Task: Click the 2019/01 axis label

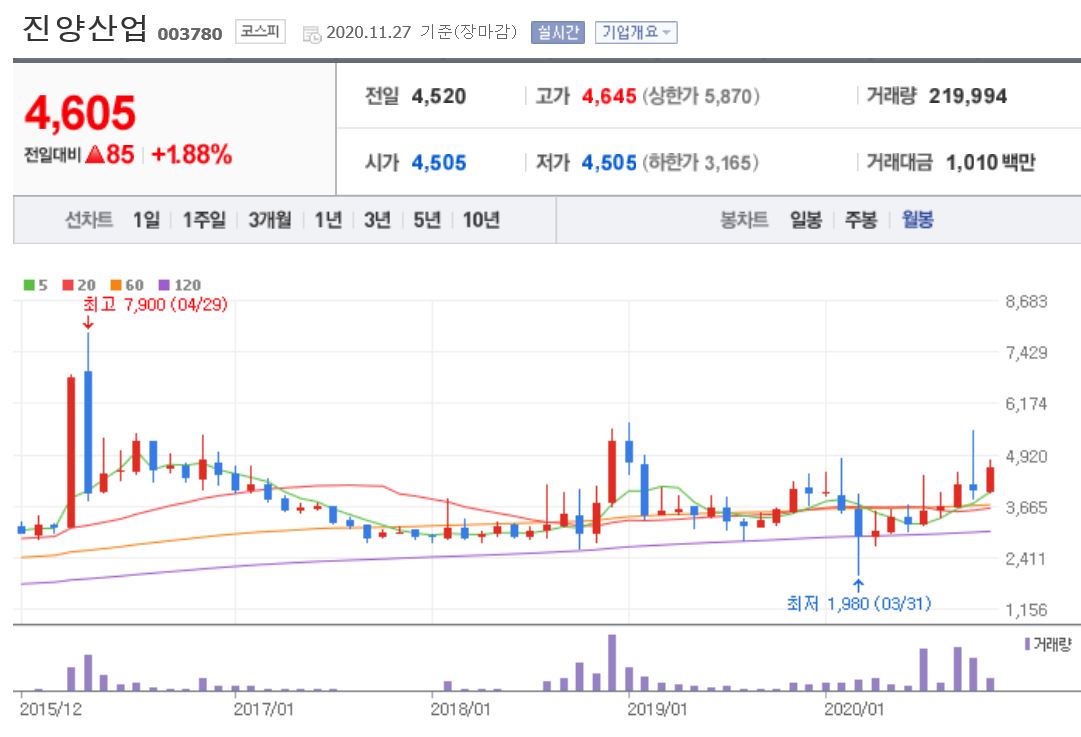Action: click(x=657, y=709)
